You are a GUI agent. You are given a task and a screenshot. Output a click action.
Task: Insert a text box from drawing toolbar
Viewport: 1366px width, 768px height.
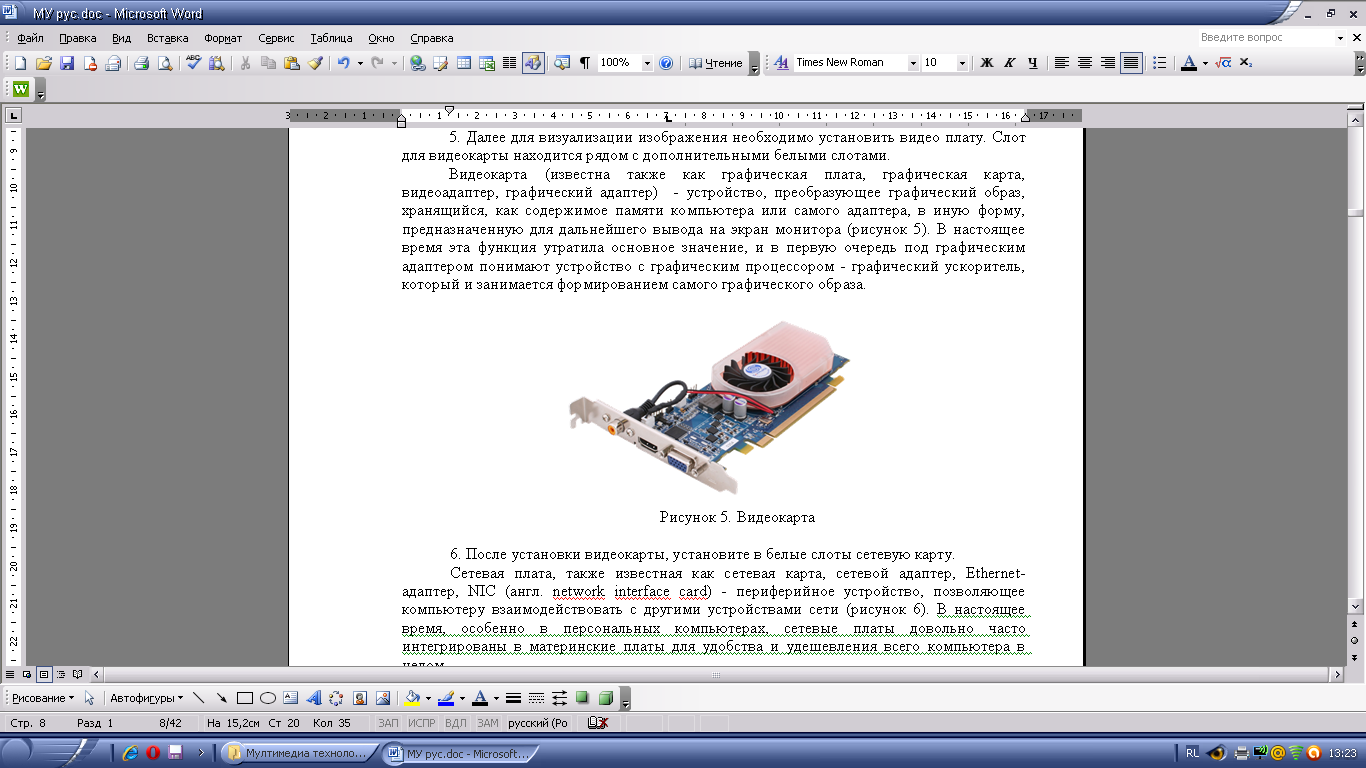point(290,698)
